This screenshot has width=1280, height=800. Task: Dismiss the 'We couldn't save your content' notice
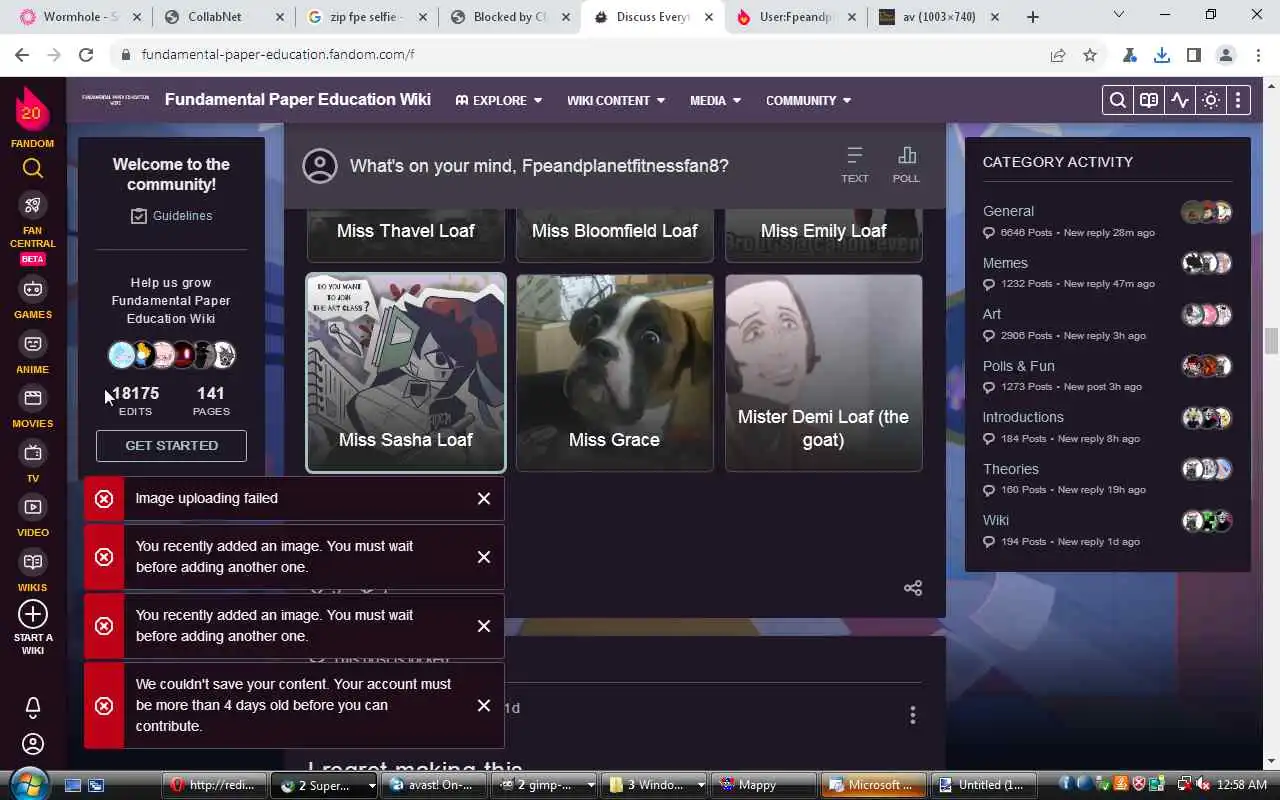coord(484,705)
